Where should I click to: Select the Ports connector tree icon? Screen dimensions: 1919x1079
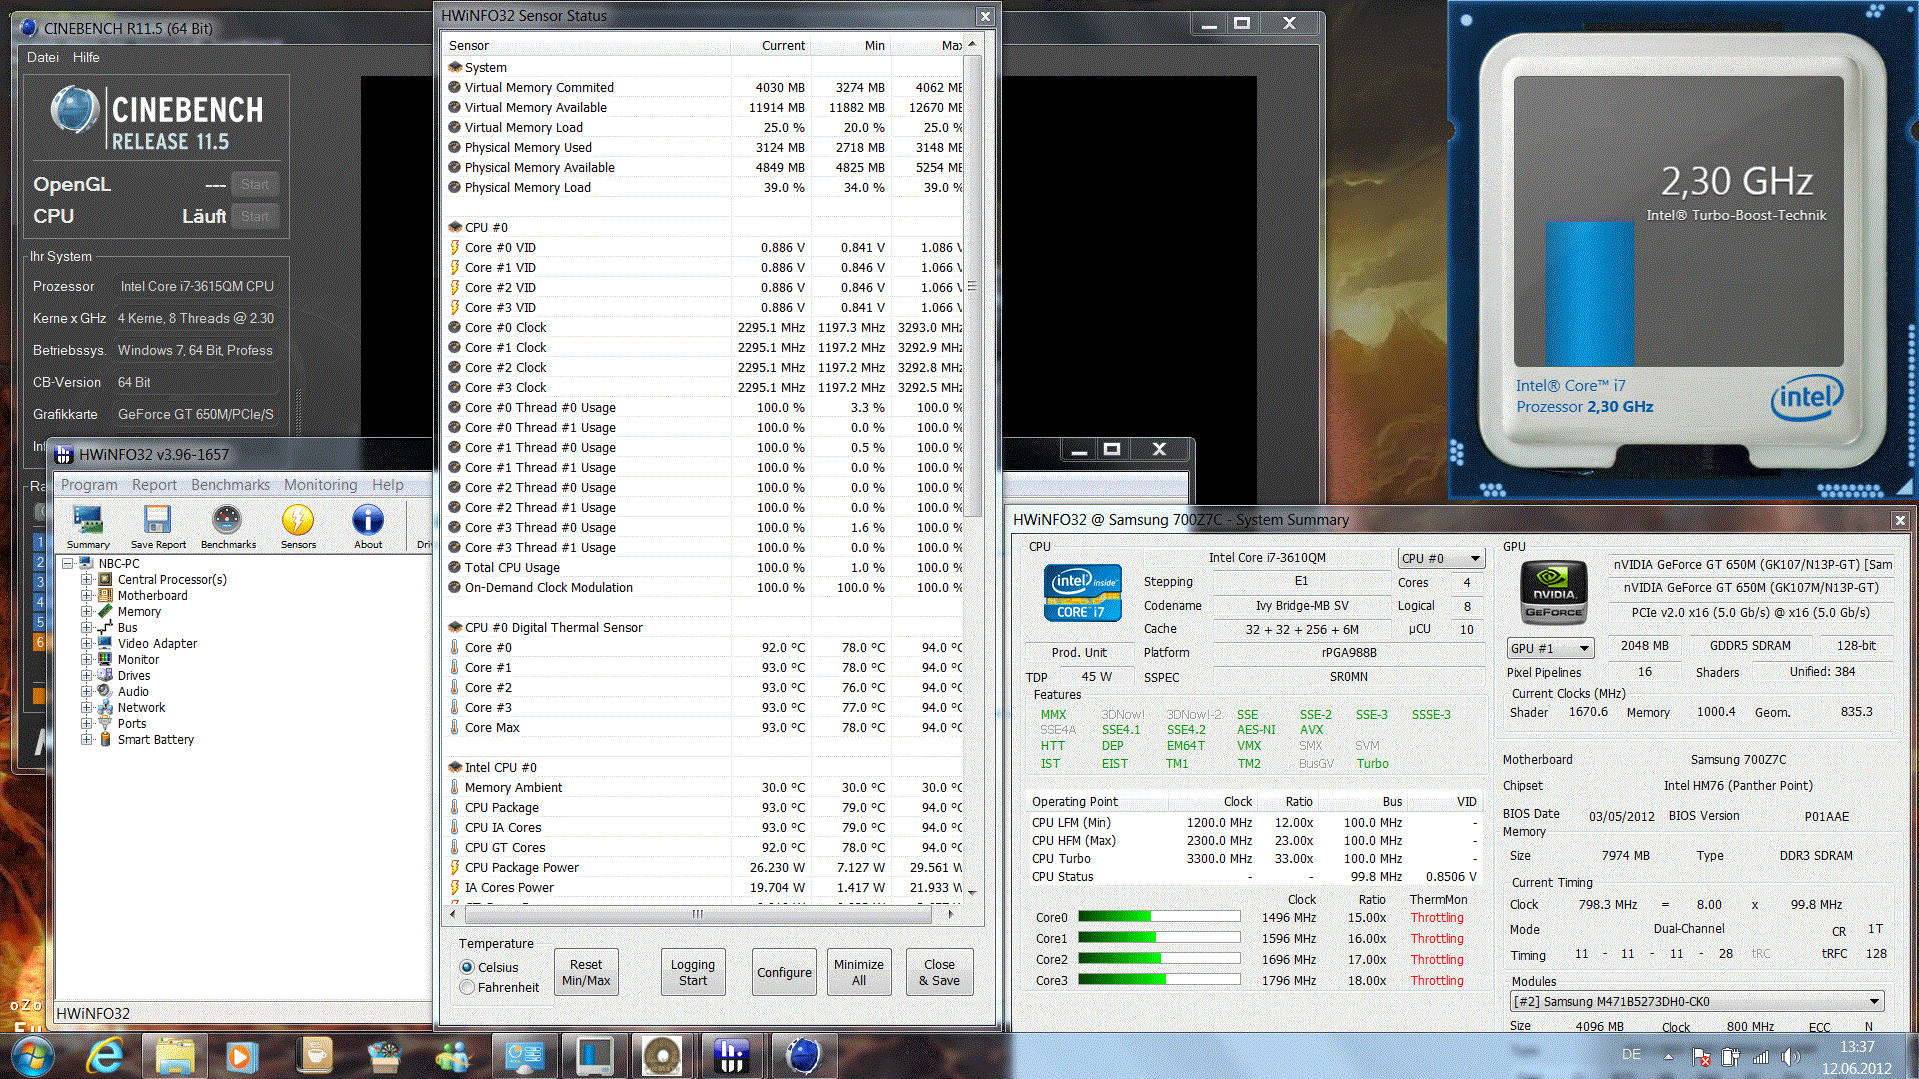pyautogui.click(x=104, y=723)
